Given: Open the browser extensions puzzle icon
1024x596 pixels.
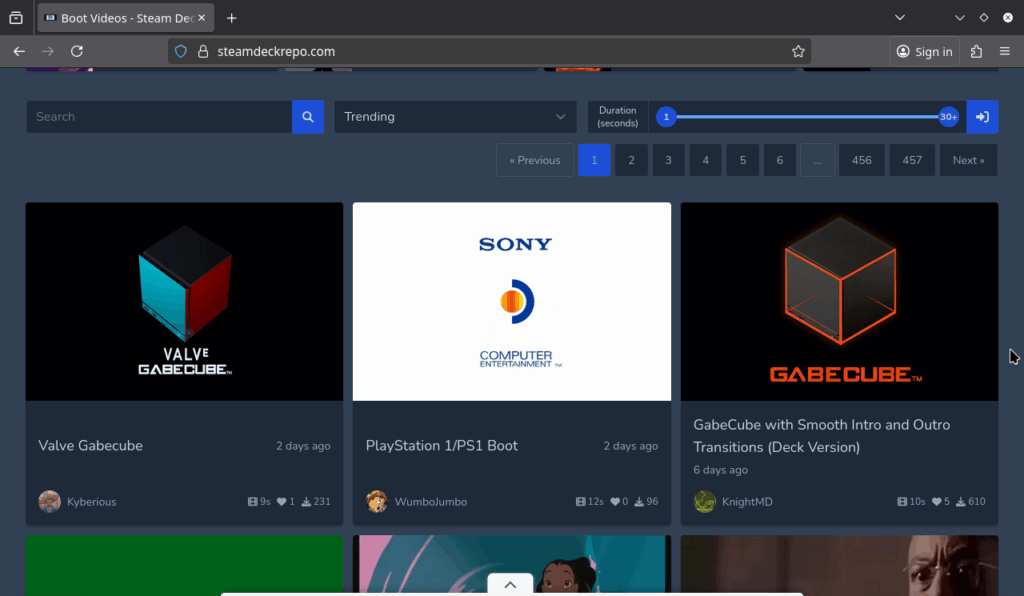Looking at the screenshot, I should (x=975, y=51).
